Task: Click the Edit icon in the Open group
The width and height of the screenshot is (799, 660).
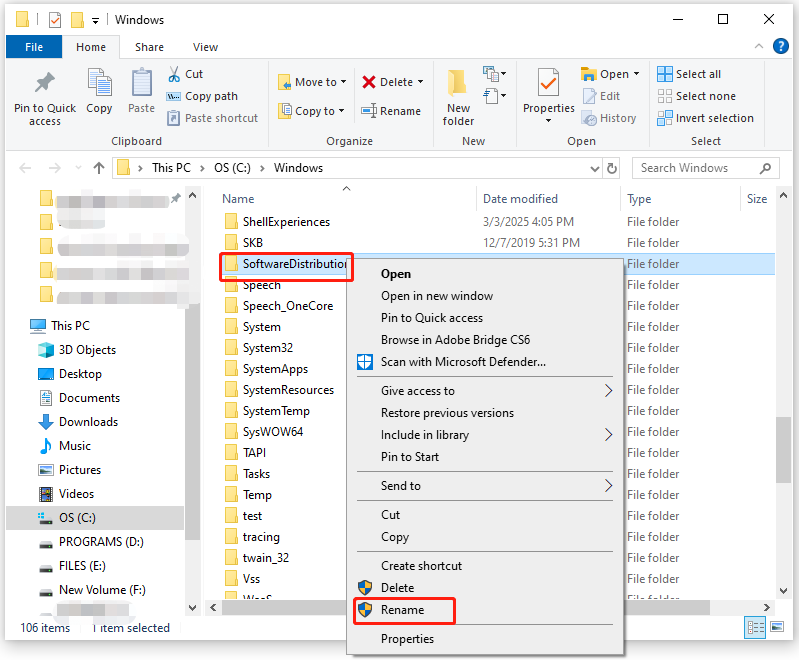Action: tap(589, 96)
